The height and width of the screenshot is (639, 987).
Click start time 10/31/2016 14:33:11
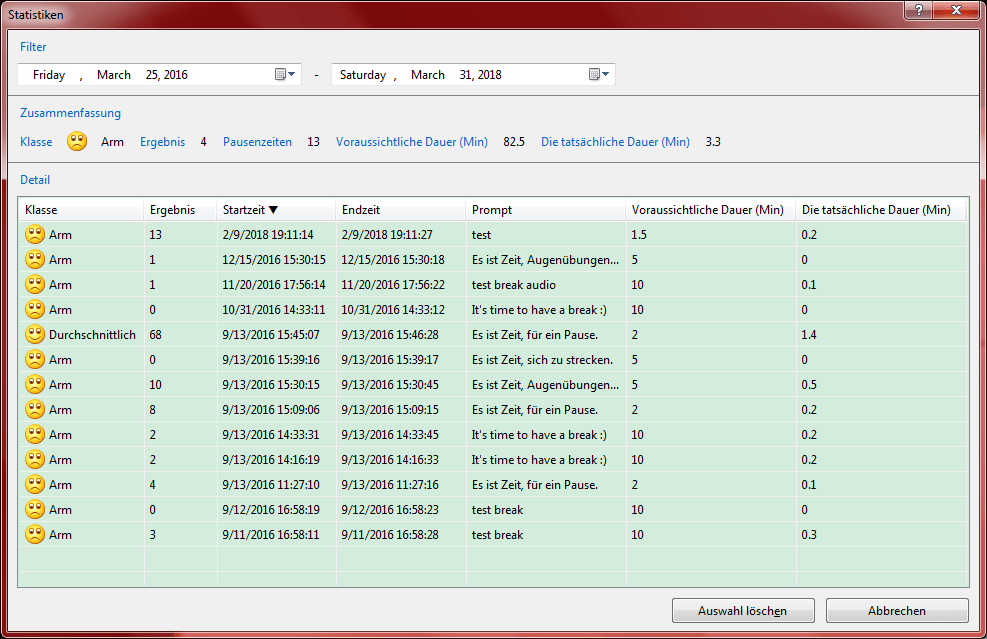273,309
